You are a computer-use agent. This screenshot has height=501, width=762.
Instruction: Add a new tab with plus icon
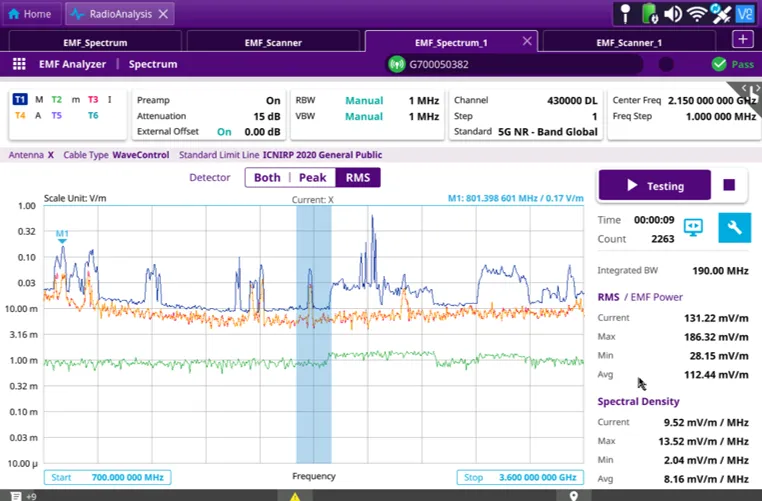pyautogui.click(x=742, y=39)
